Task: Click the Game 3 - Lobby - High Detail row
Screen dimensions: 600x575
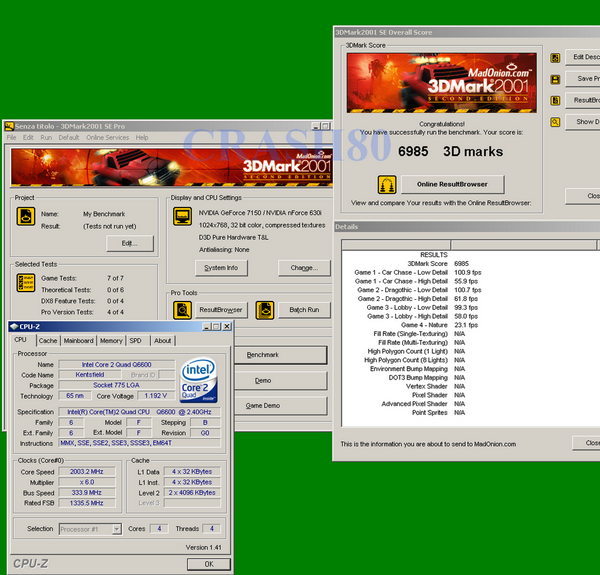Action: tap(422, 316)
